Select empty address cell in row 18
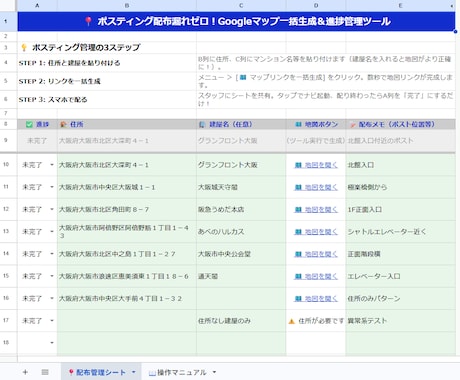The image size is (460, 380). [x=127, y=343]
